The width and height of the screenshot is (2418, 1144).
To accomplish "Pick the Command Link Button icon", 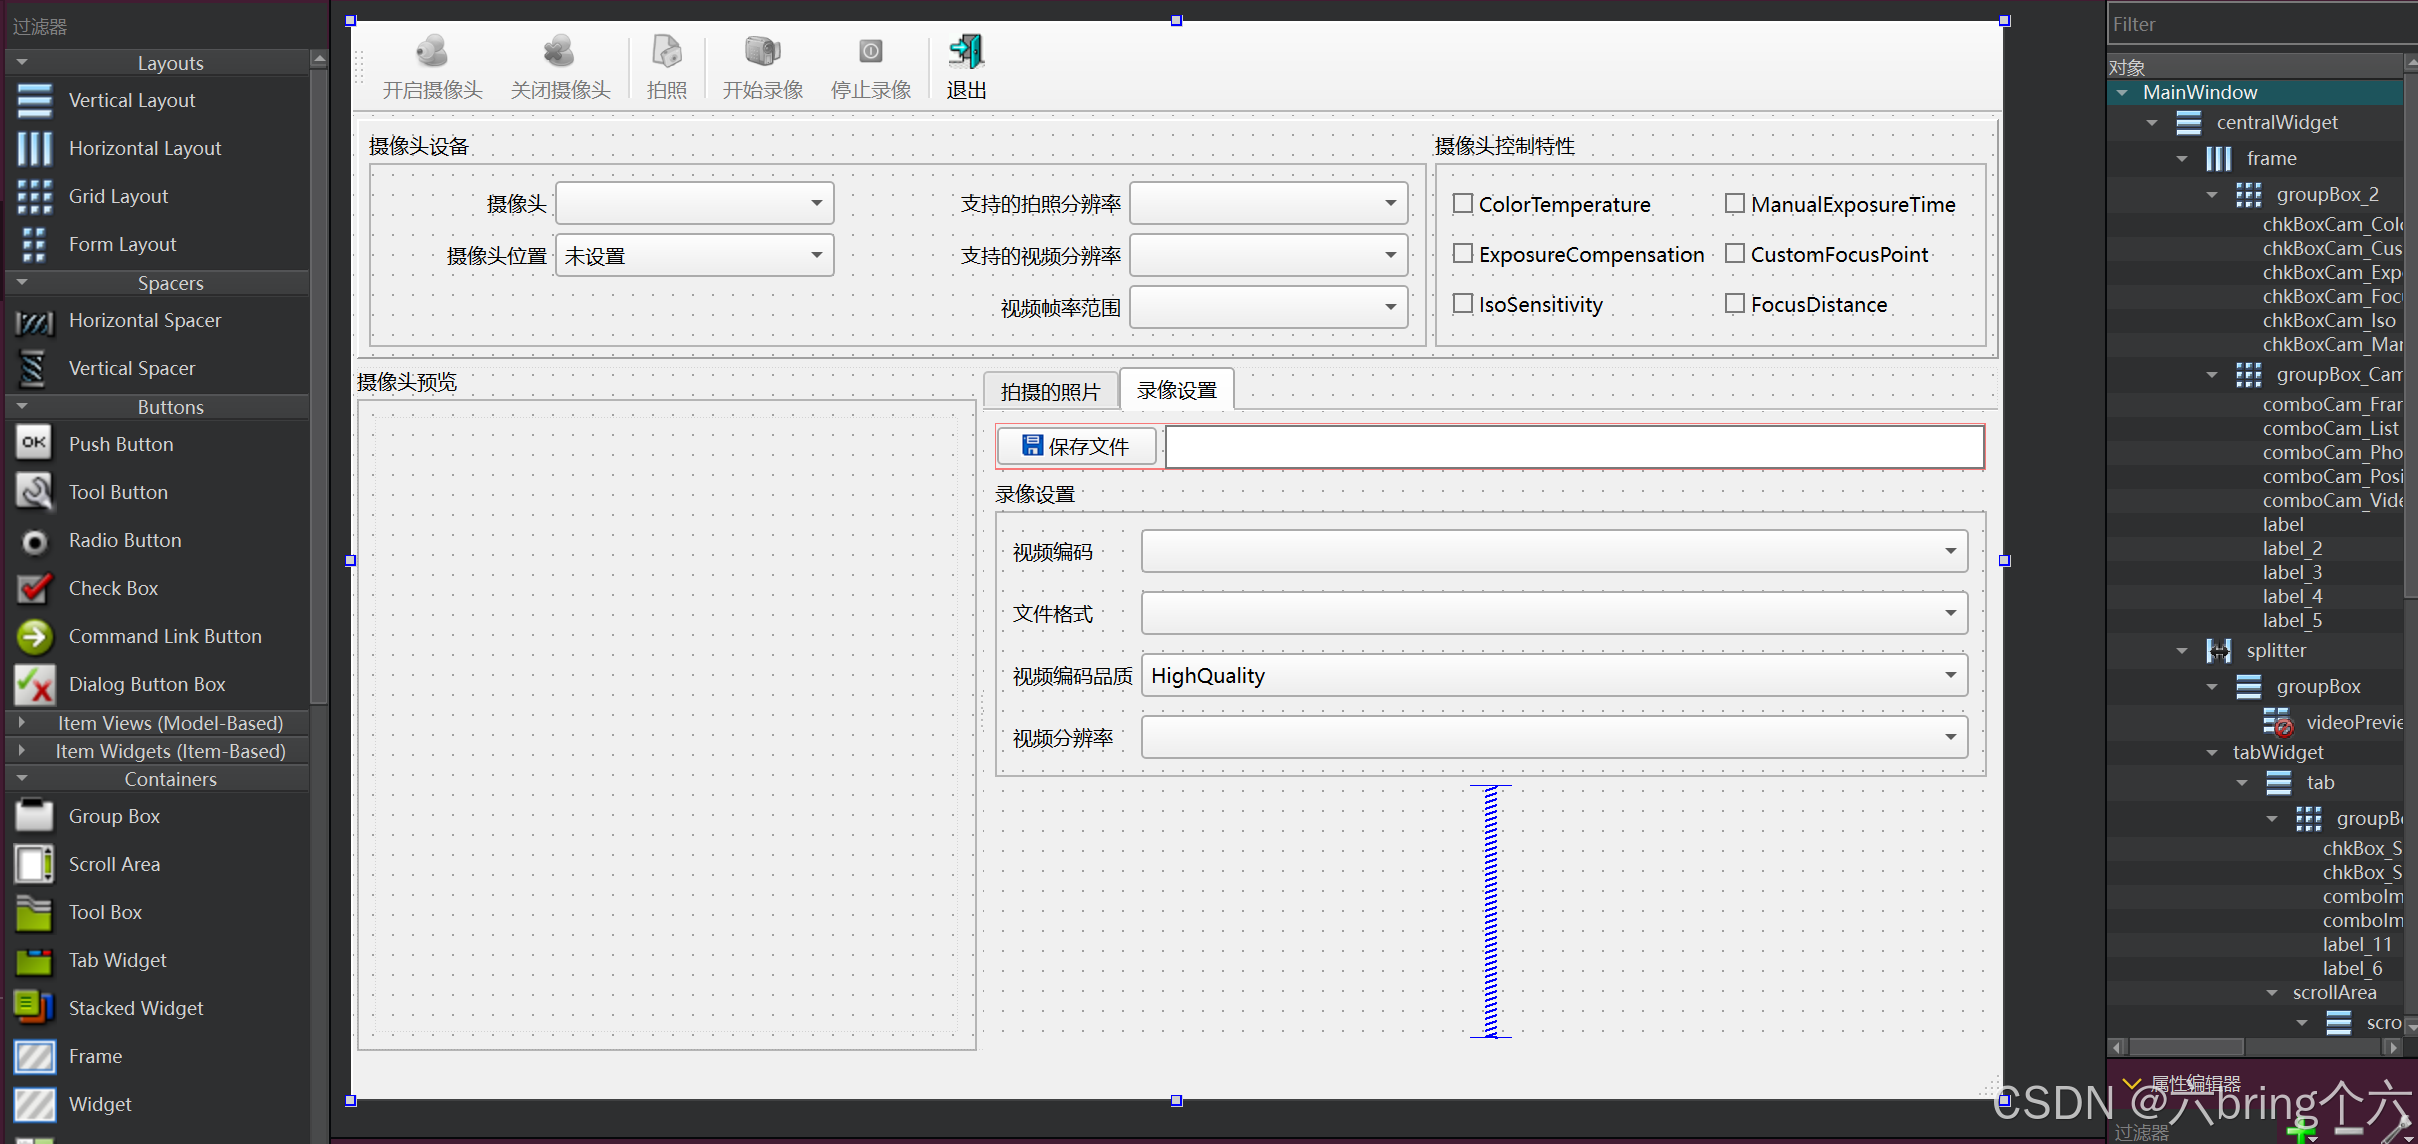I will click(34, 637).
